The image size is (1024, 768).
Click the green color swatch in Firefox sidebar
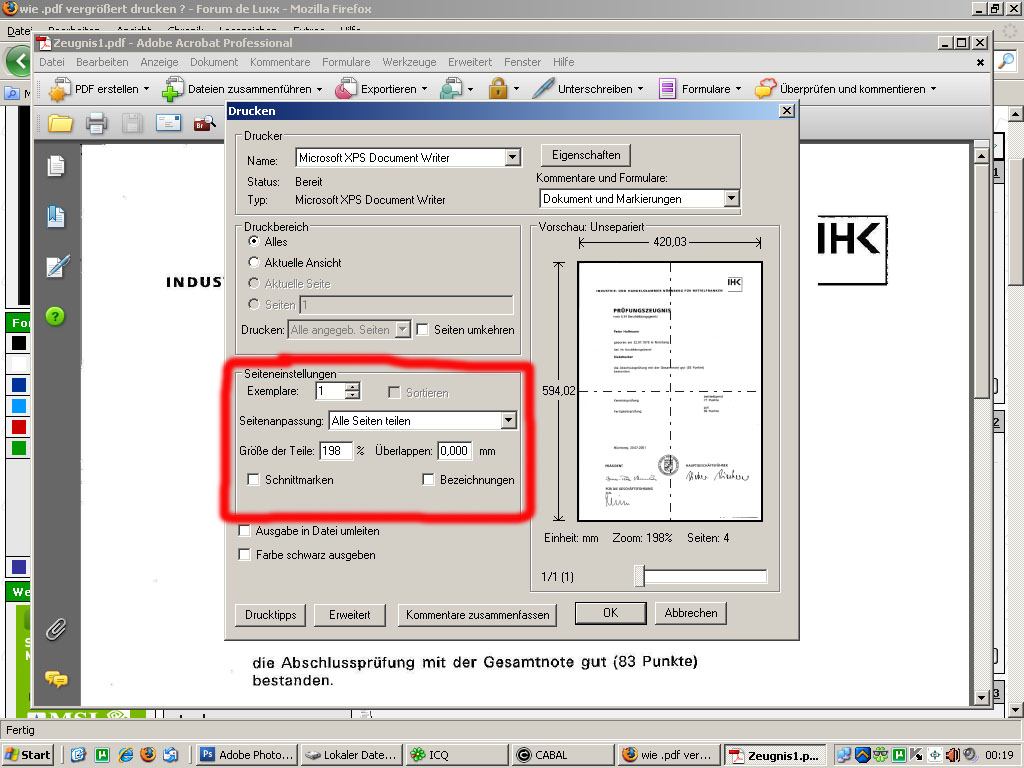(x=19, y=447)
